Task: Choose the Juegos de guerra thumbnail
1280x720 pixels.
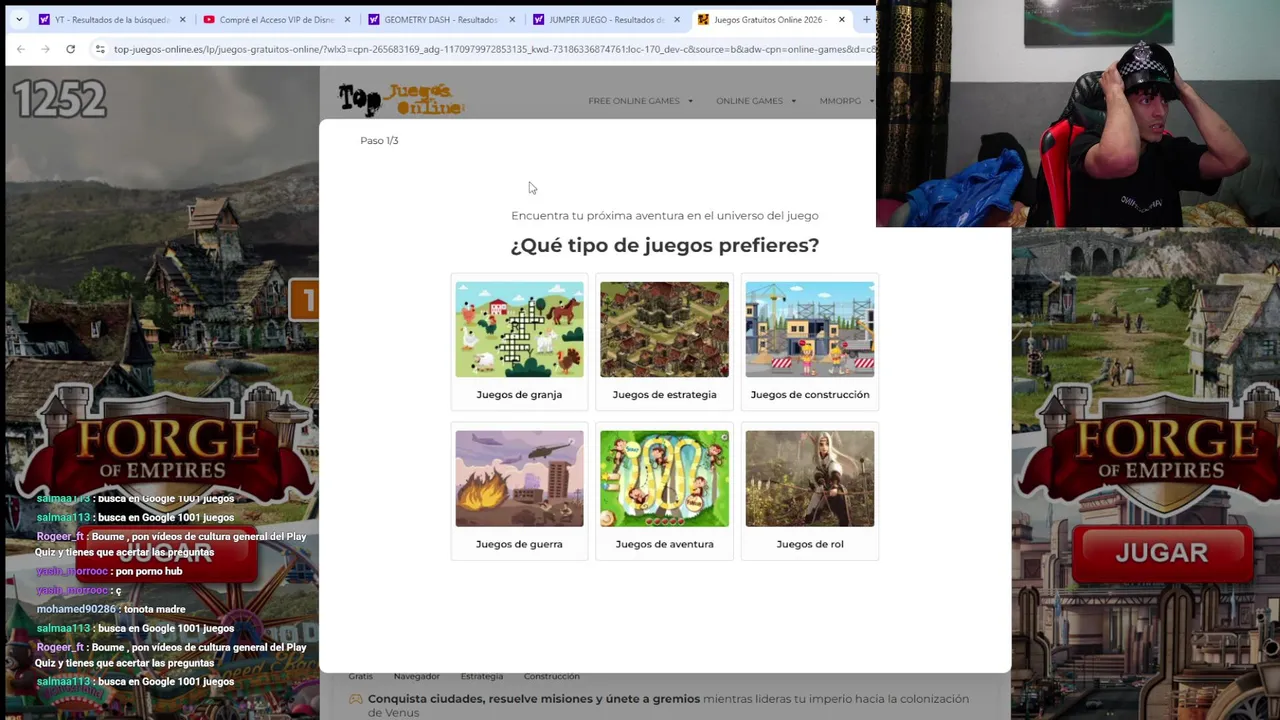Action: [519, 478]
